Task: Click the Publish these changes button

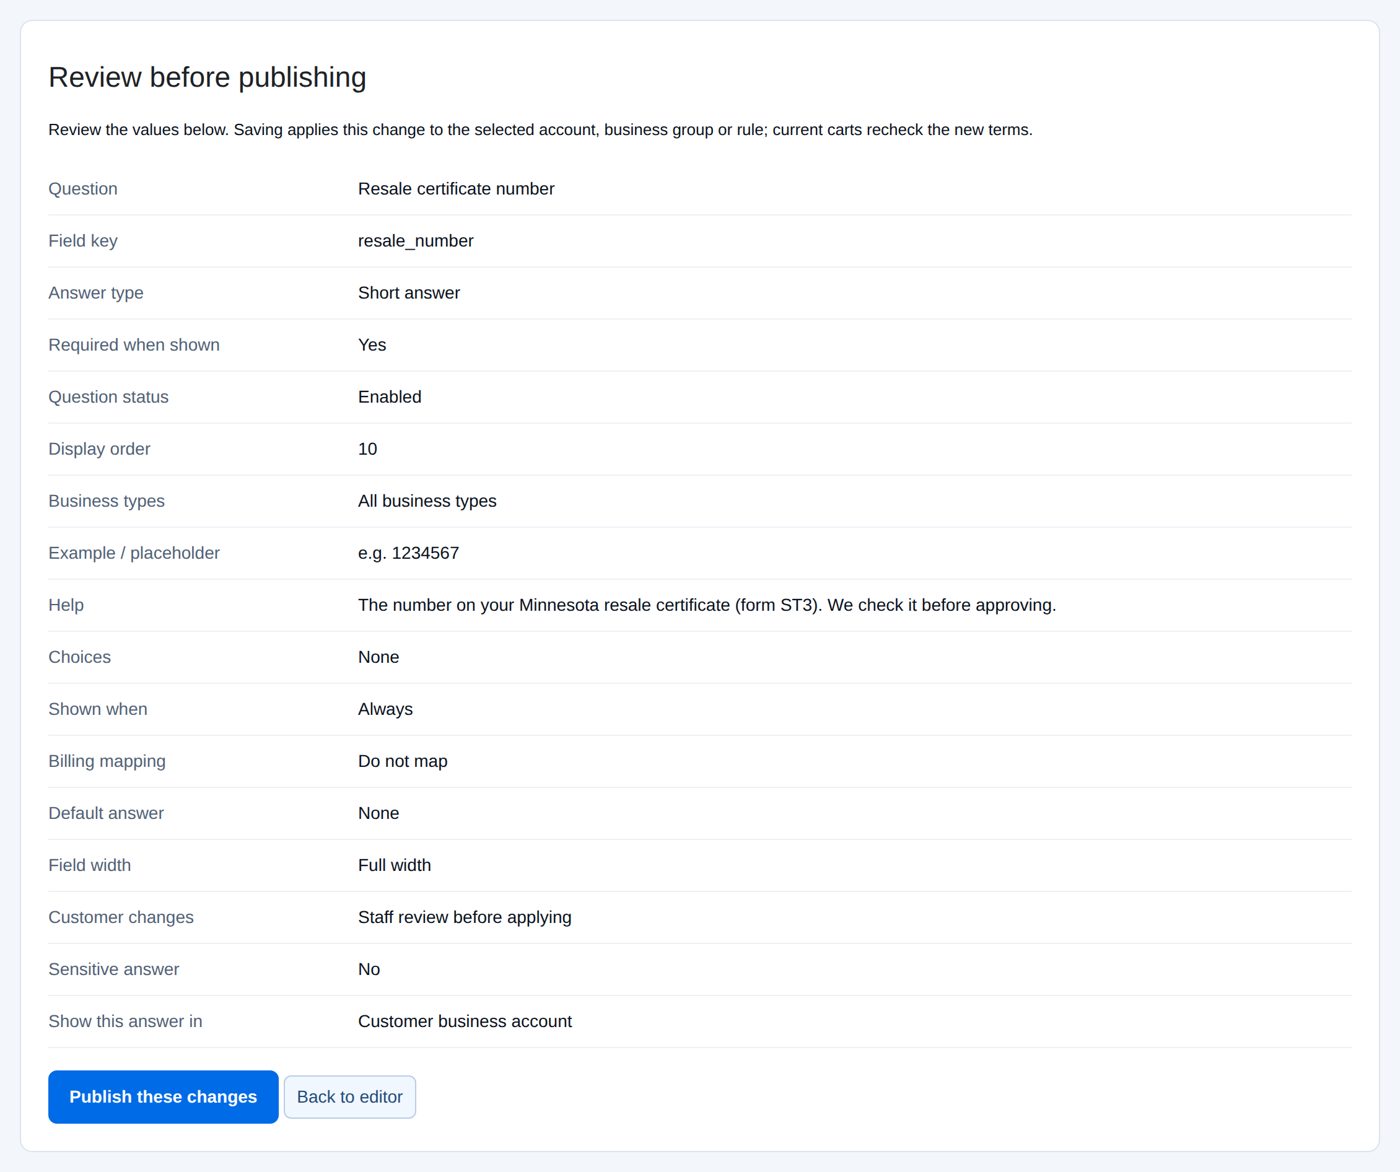Action: [163, 1097]
